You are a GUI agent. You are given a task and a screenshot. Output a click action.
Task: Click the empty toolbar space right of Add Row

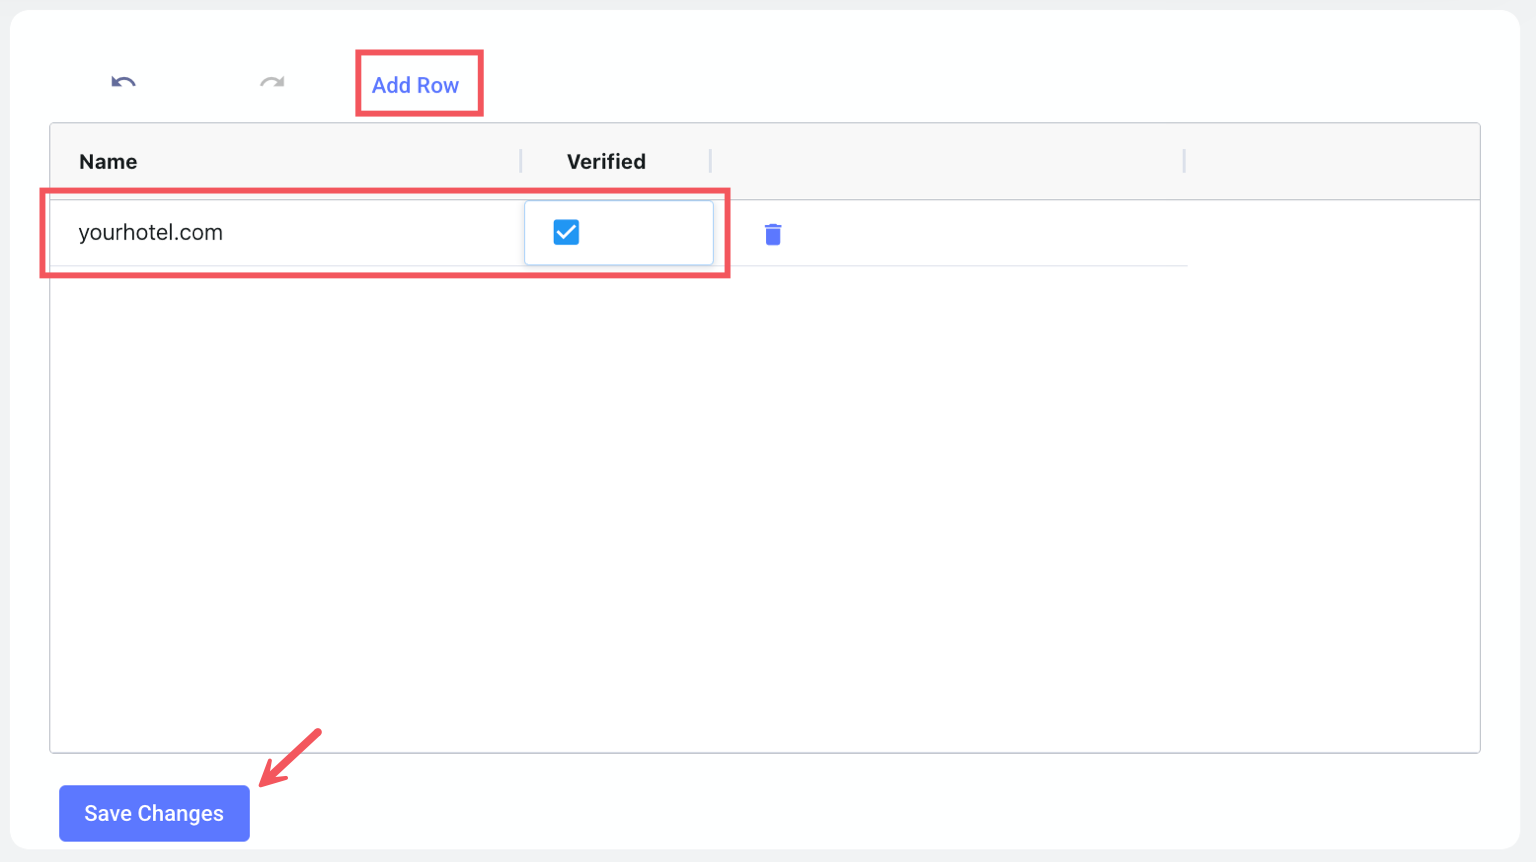coord(900,84)
